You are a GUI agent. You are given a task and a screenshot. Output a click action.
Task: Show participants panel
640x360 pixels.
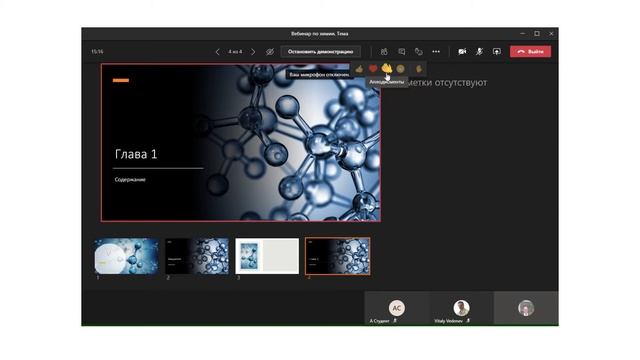point(384,52)
